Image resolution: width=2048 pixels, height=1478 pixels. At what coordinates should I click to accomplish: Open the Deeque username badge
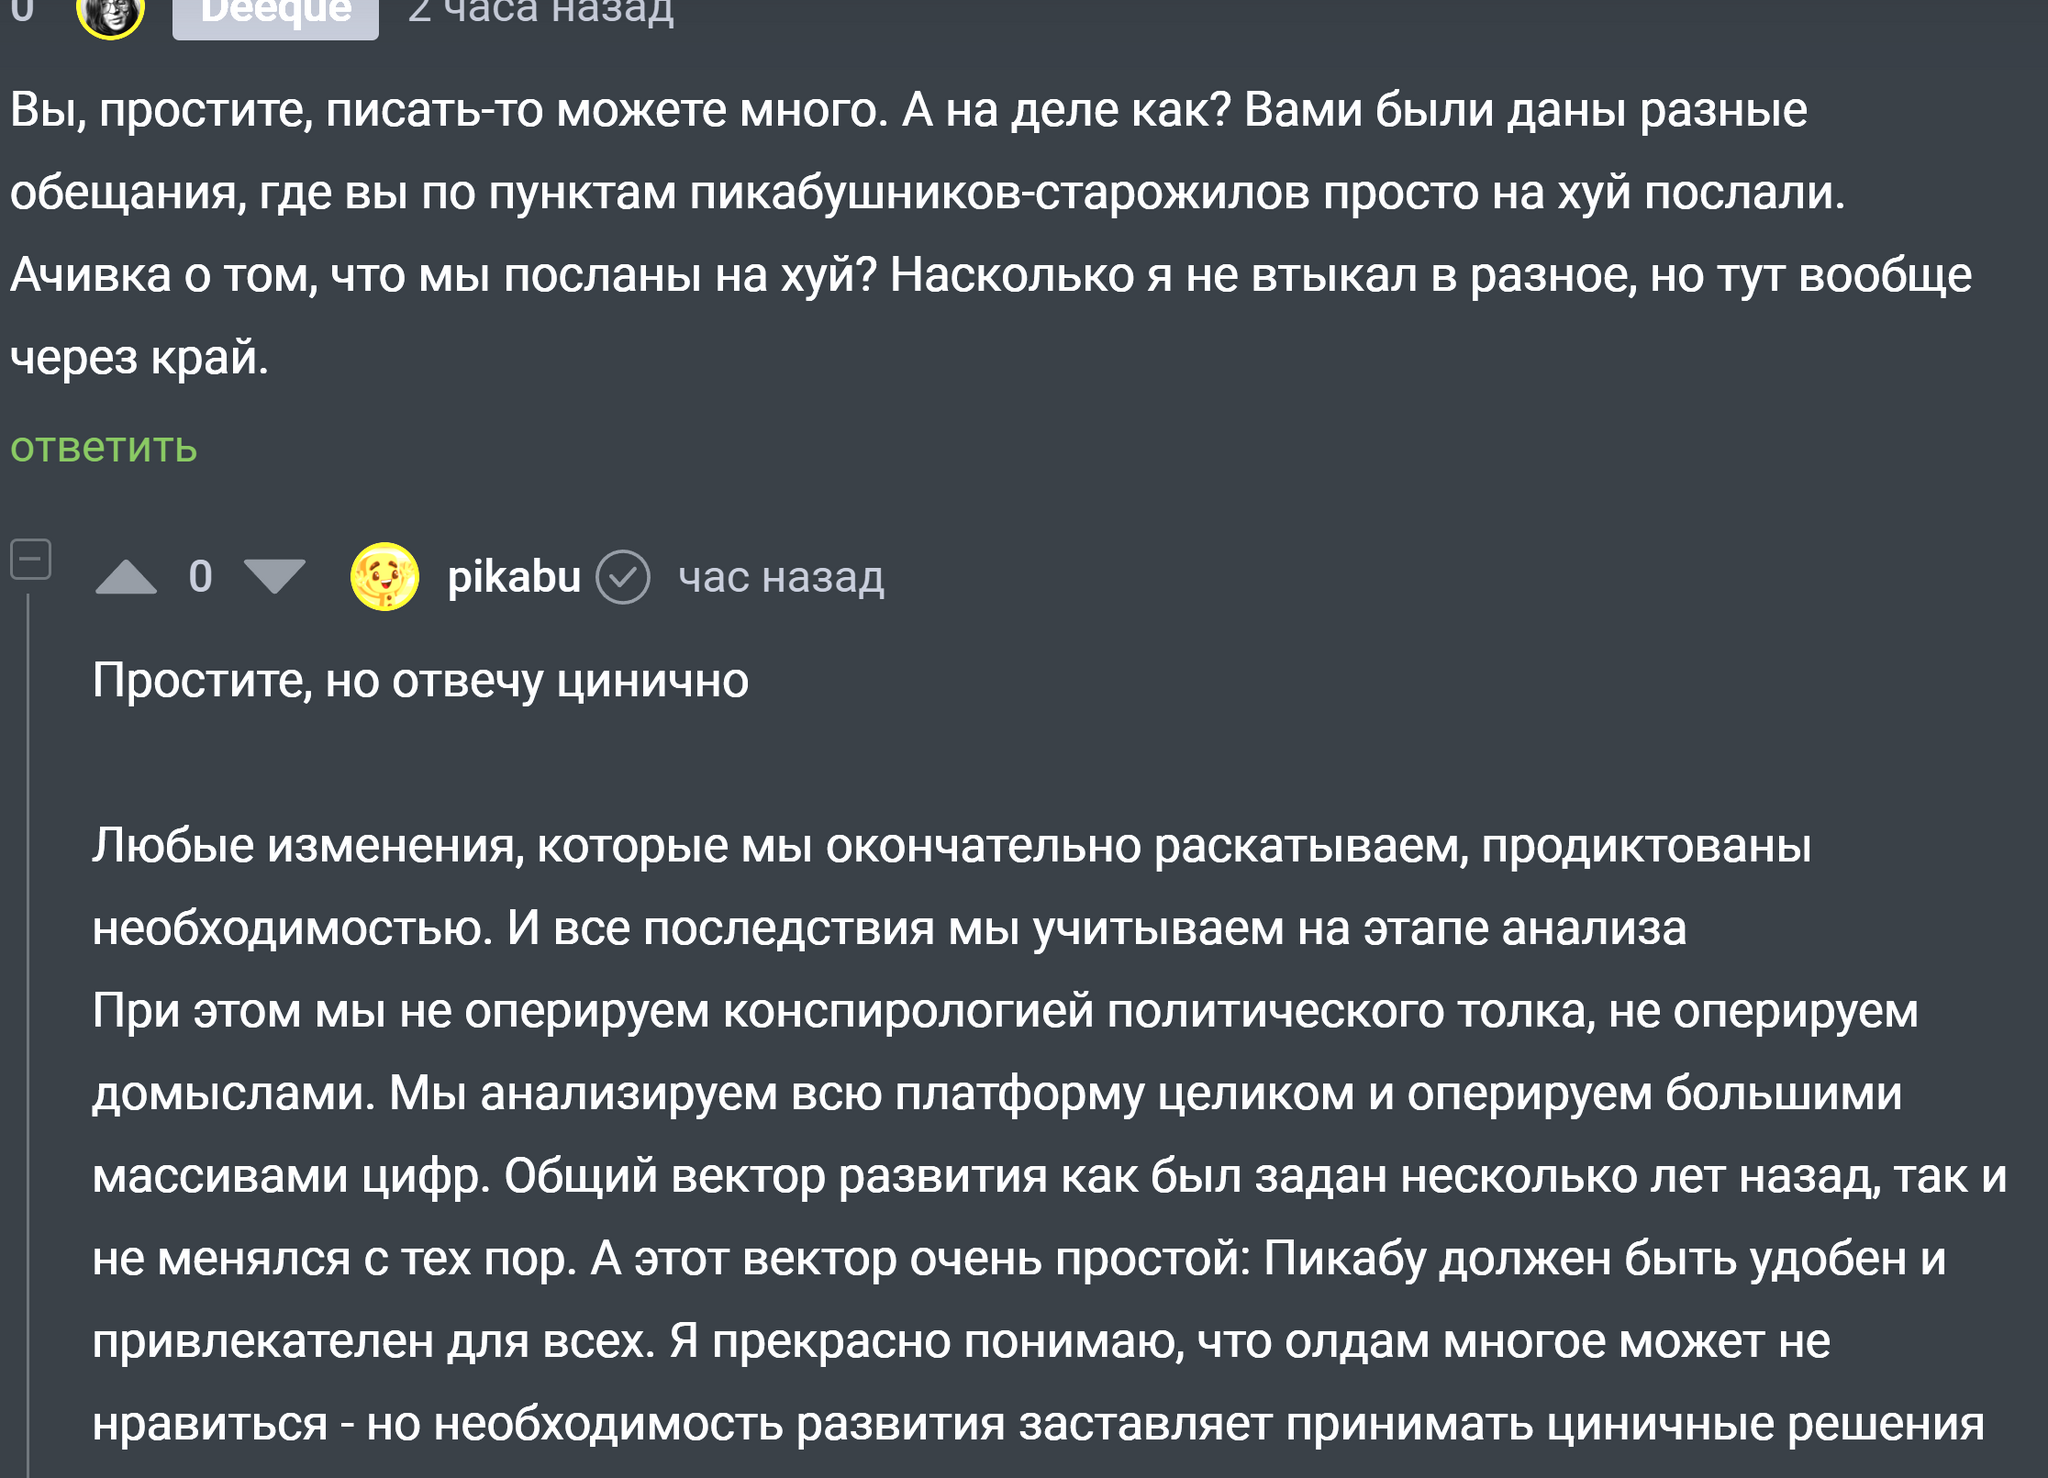point(275,14)
